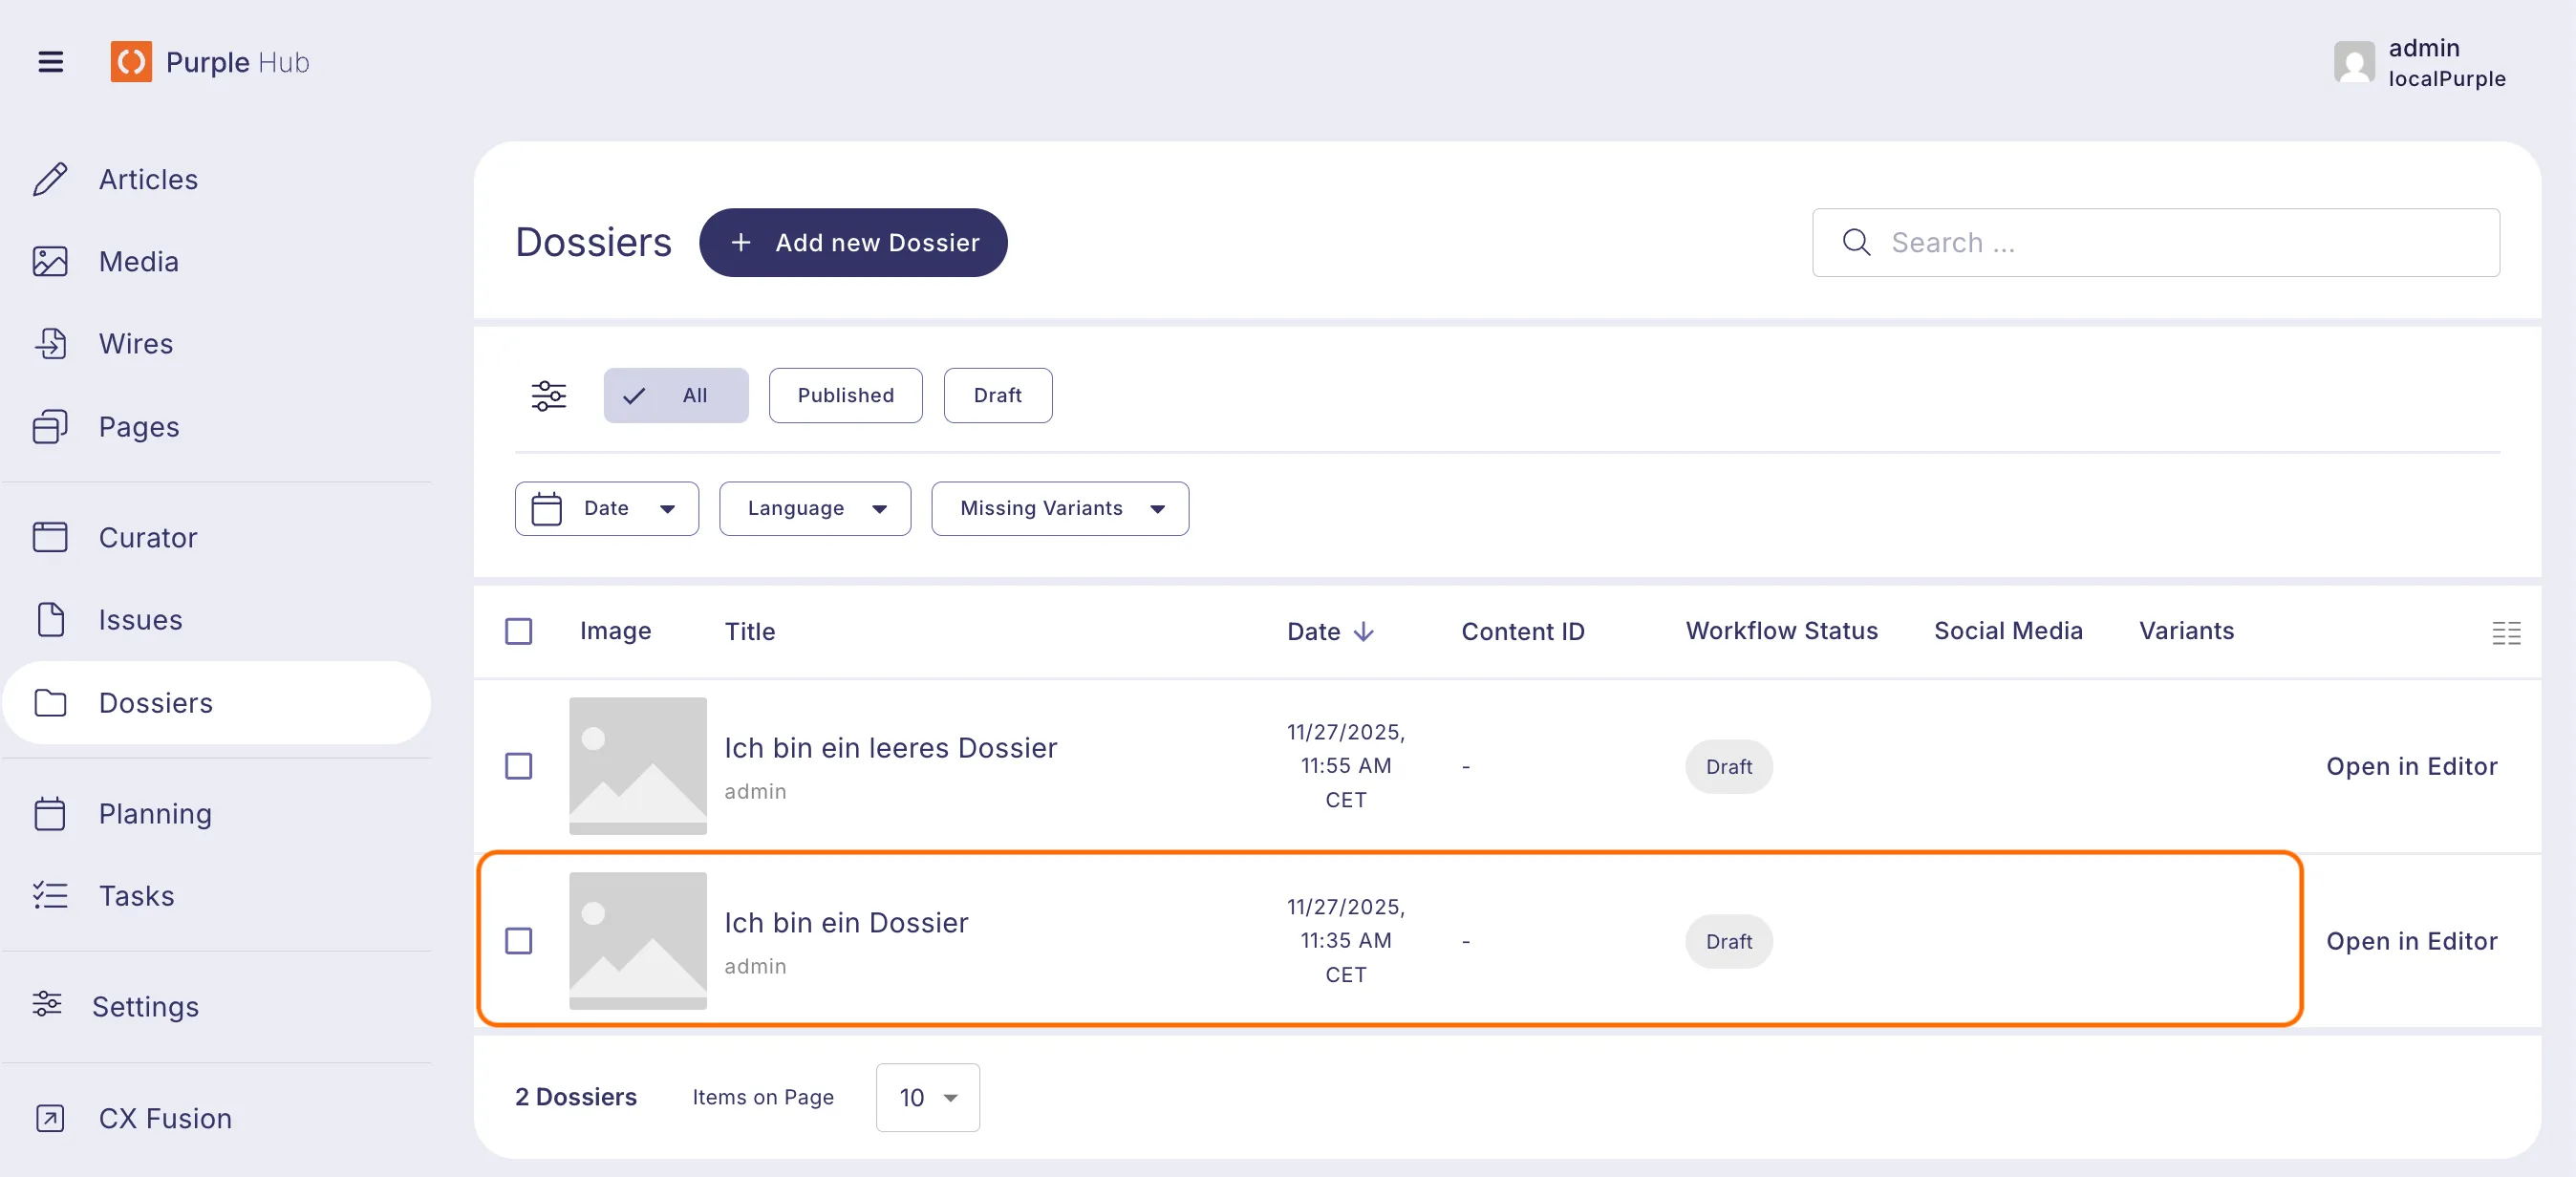Go to Dossiers in the sidebar

[x=217, y=702]
